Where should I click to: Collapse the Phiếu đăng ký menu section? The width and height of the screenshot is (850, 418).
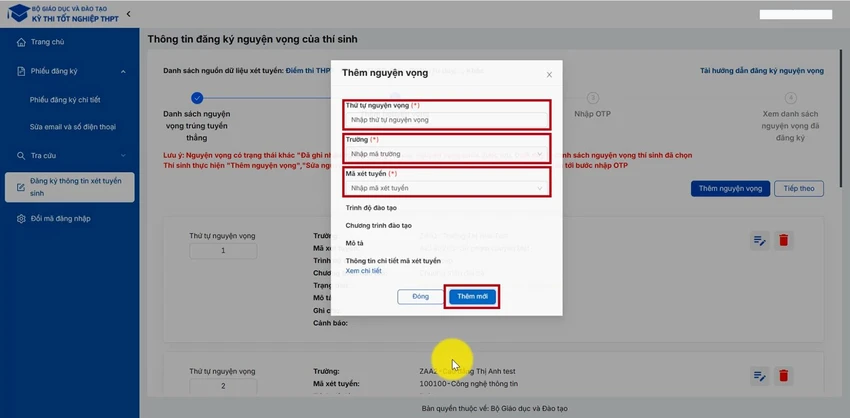coord(123,72)
